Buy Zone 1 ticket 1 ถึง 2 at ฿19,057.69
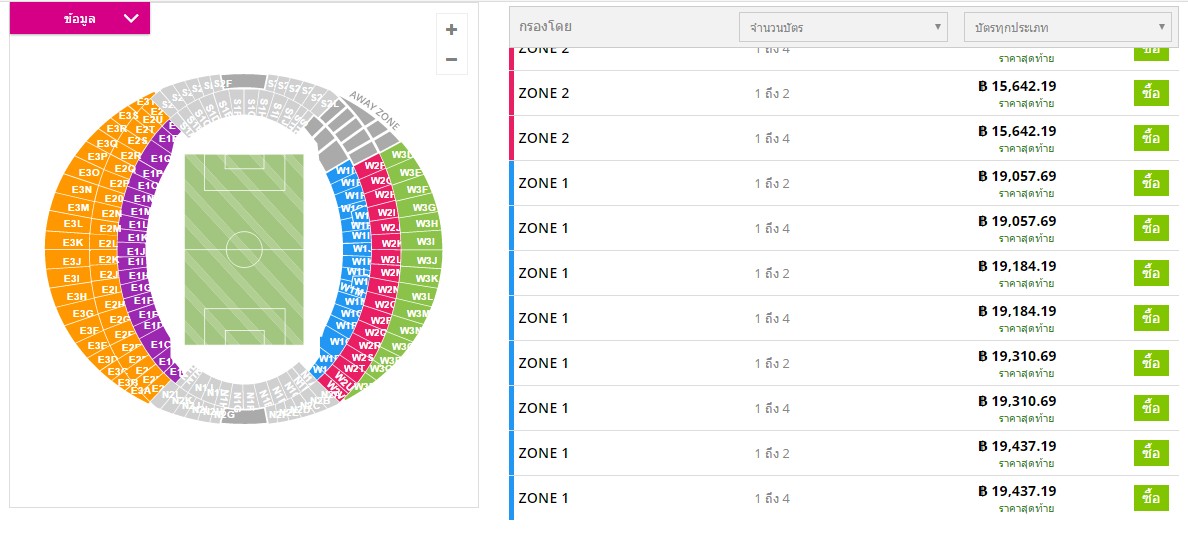 tap(1150, 183)
